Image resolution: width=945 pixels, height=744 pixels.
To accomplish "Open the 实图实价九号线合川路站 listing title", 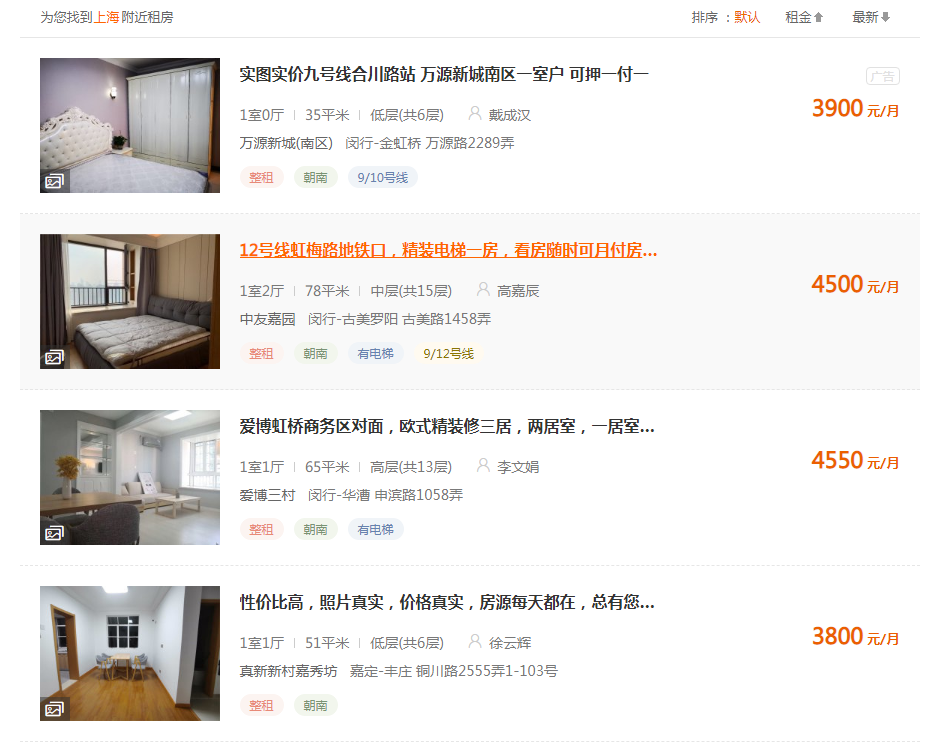I will coord(444,74).
